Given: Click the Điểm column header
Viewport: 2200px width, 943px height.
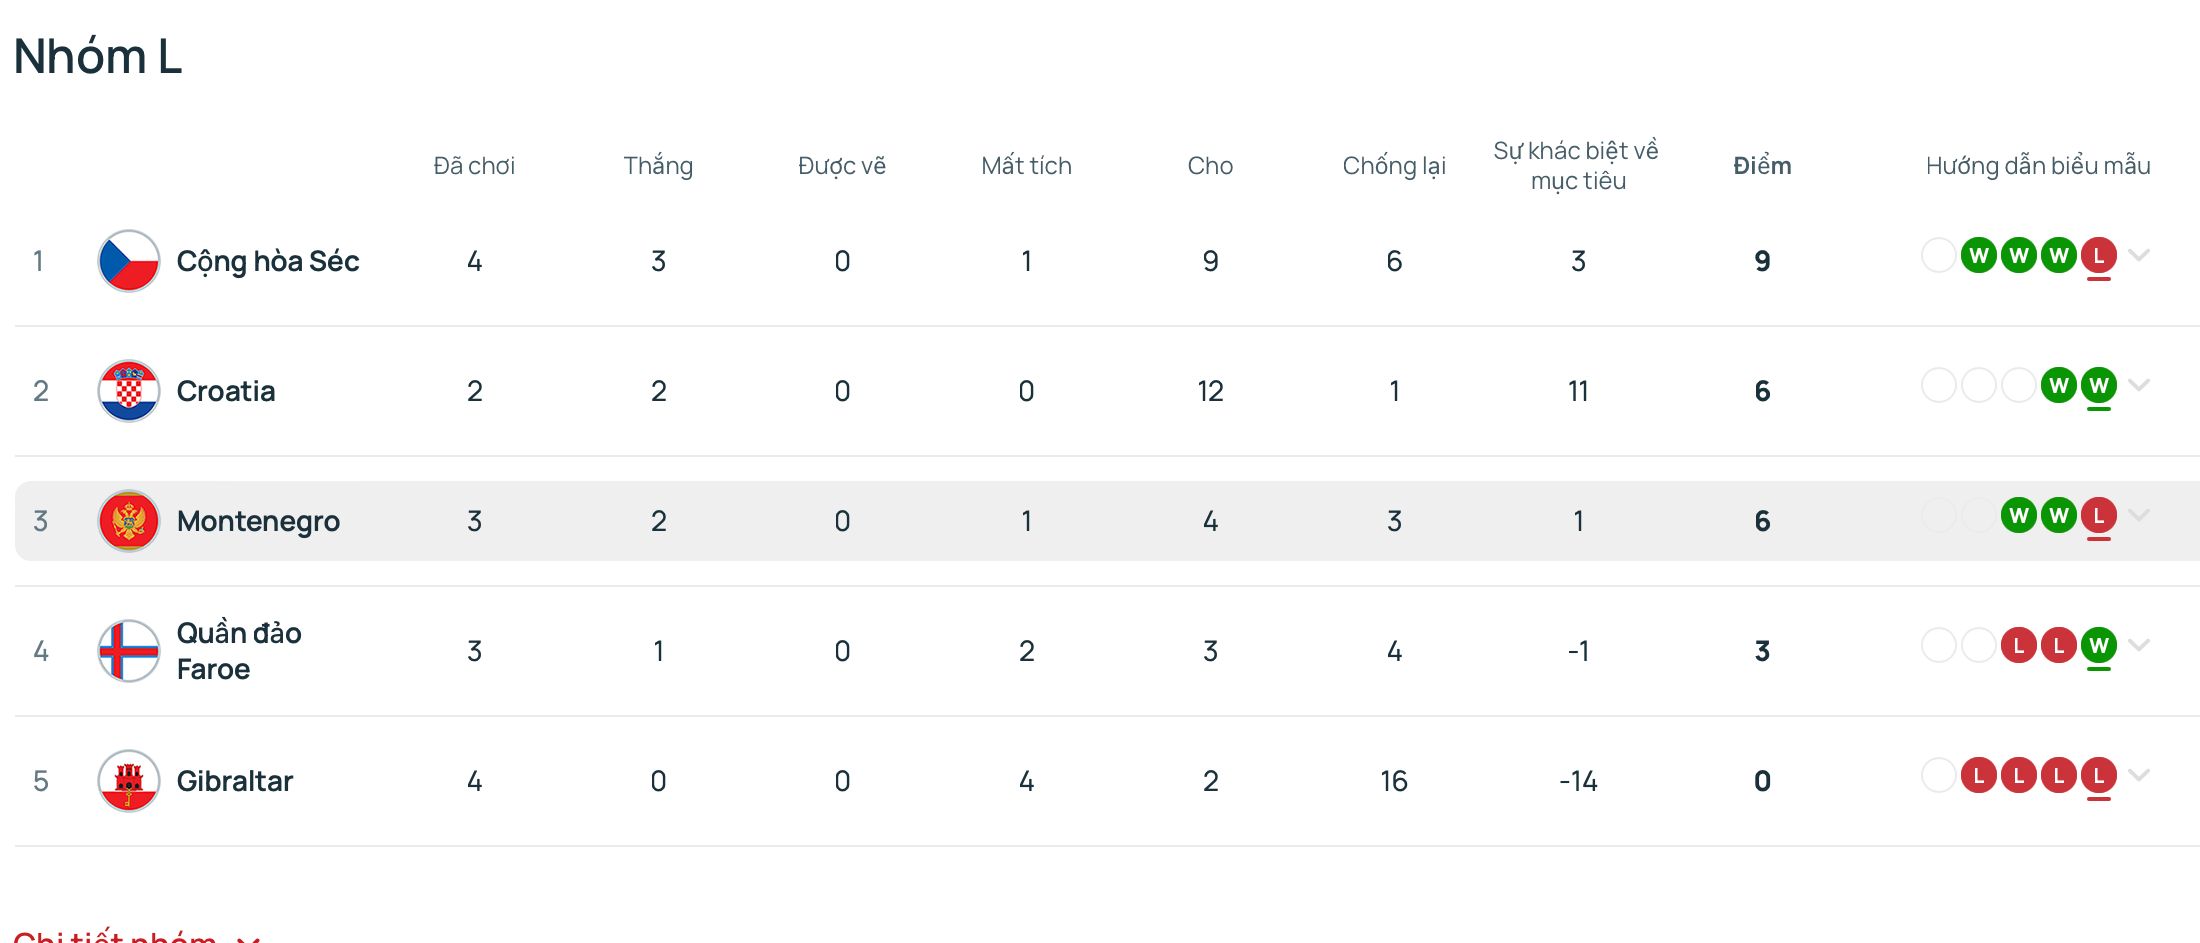Looking at the screenshot, I should tap(1762, 166).
